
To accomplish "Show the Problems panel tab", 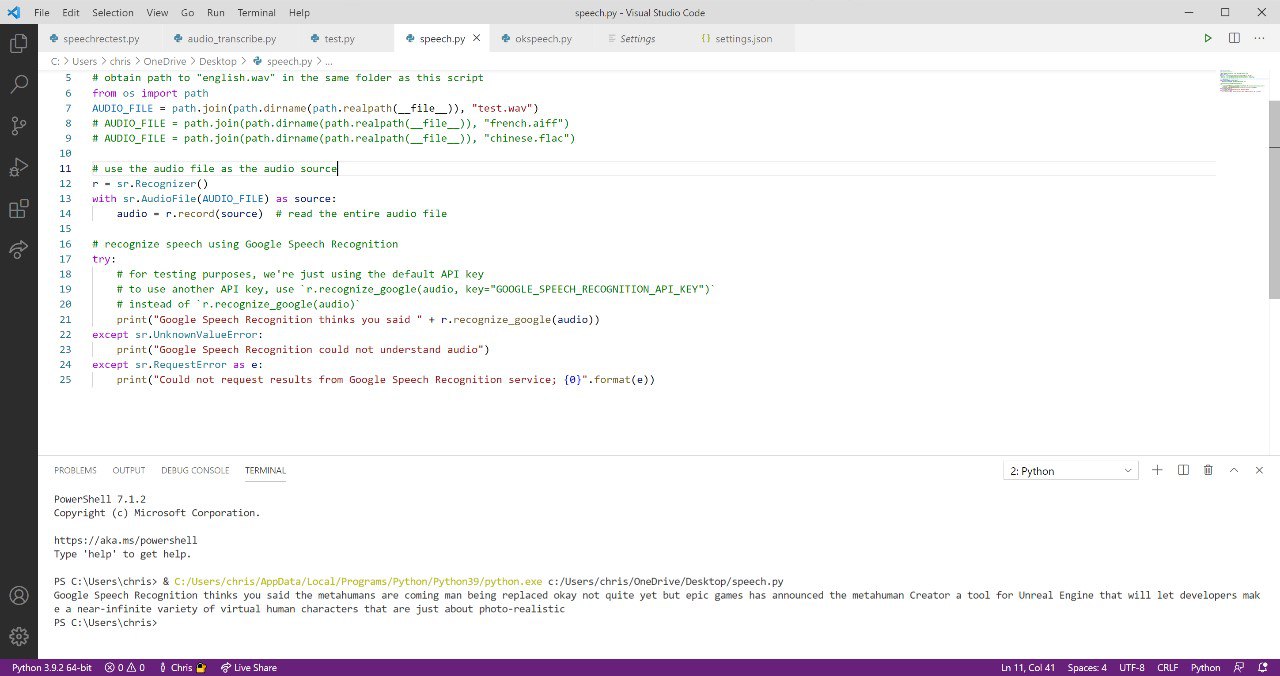I will pos(75,470).
